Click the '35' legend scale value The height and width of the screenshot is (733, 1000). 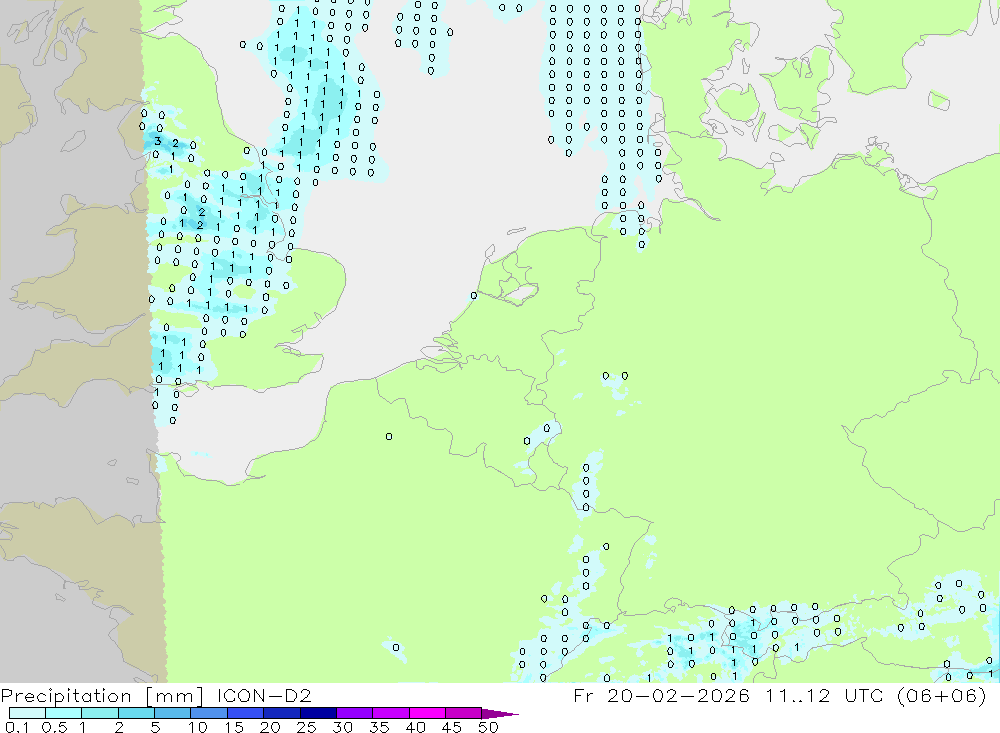[379, 727]
